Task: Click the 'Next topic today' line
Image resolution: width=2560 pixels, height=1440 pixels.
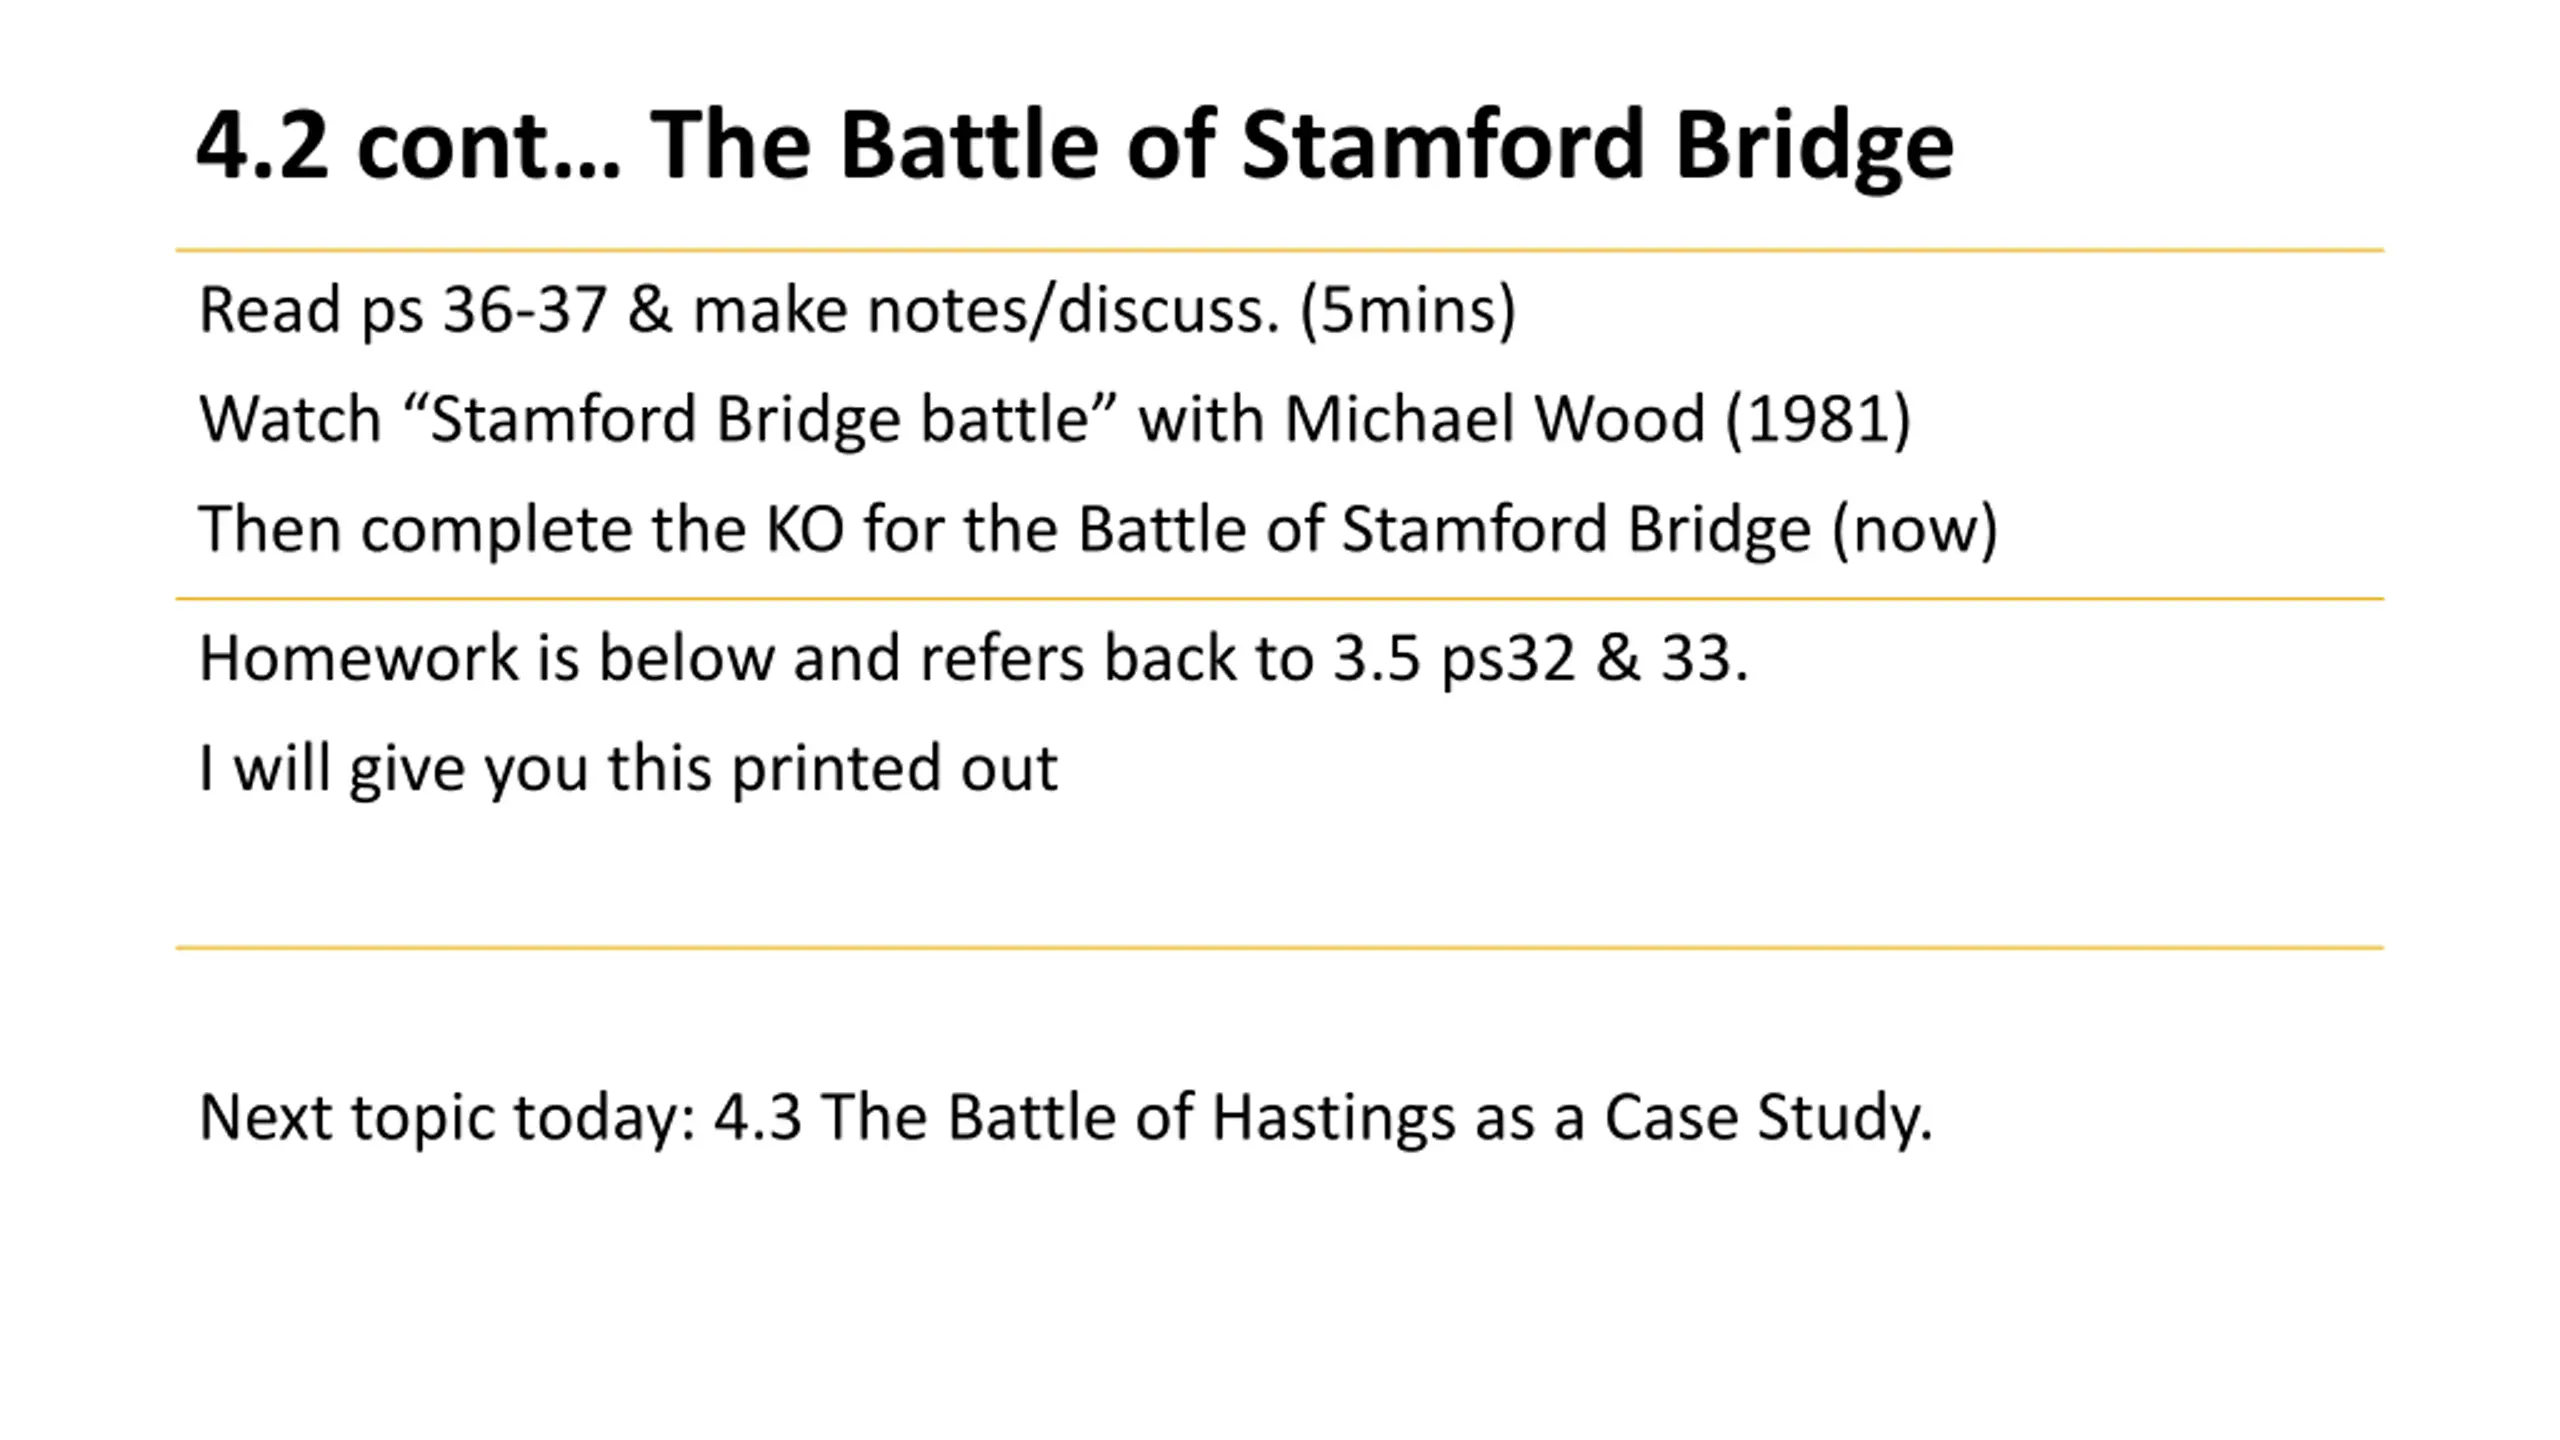Action: (1066, 1117)
